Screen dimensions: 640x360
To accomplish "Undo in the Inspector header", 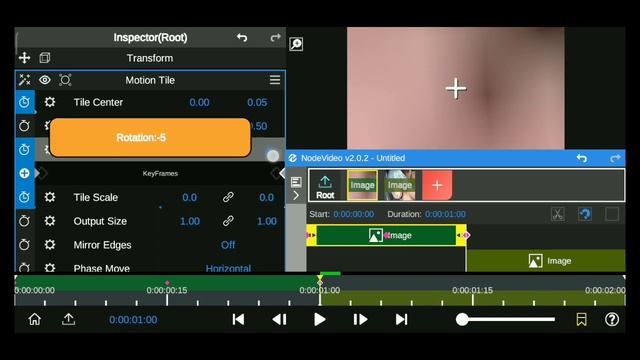I will pyautogui.click(x=242, y=38).
